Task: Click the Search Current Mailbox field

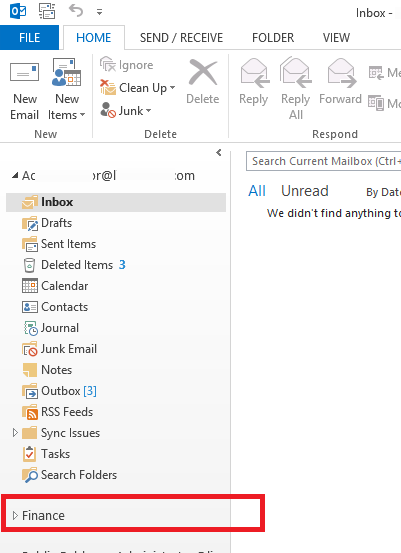Action: click(x=323, y=161)
